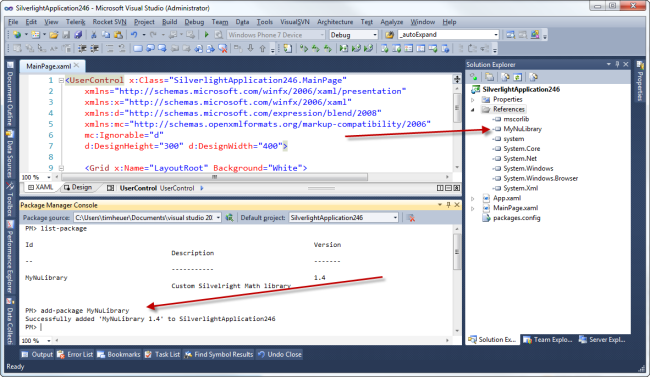Open Performance Explorer side tab
The image size is (650, 377).
point(10,258)
